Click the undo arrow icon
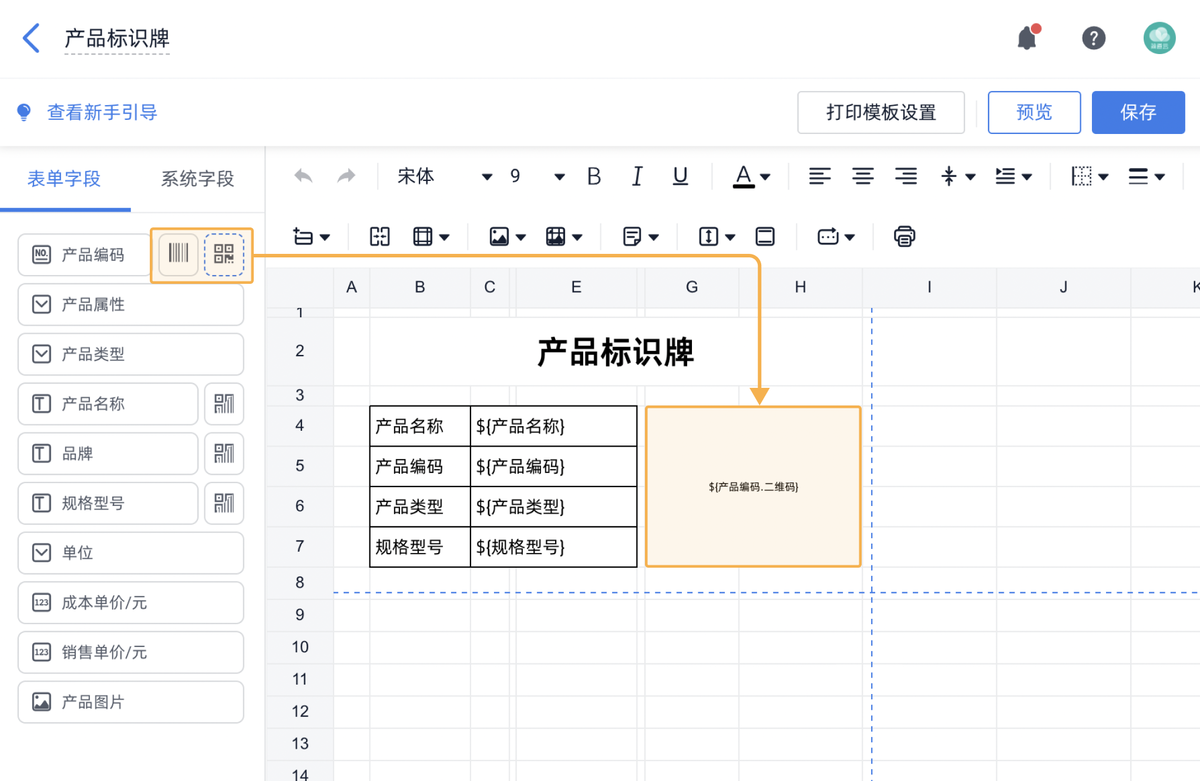The width and height of the screenshot is (1200, 781). coord(303,176)
